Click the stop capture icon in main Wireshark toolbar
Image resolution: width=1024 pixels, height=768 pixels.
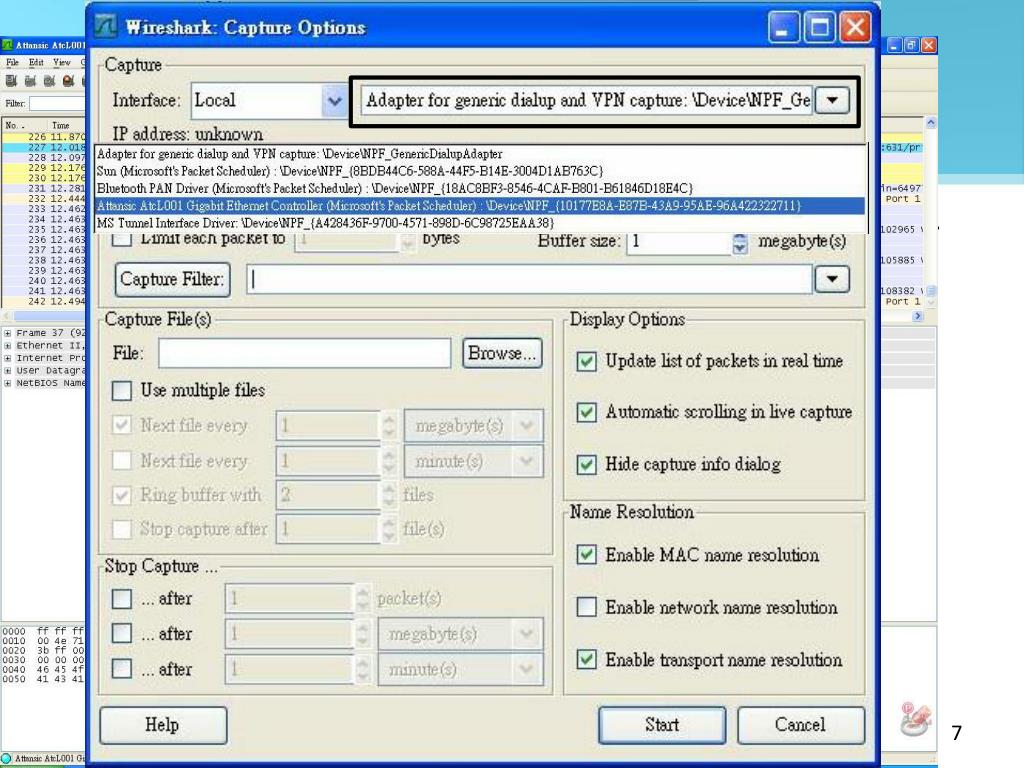coord(68,81)
